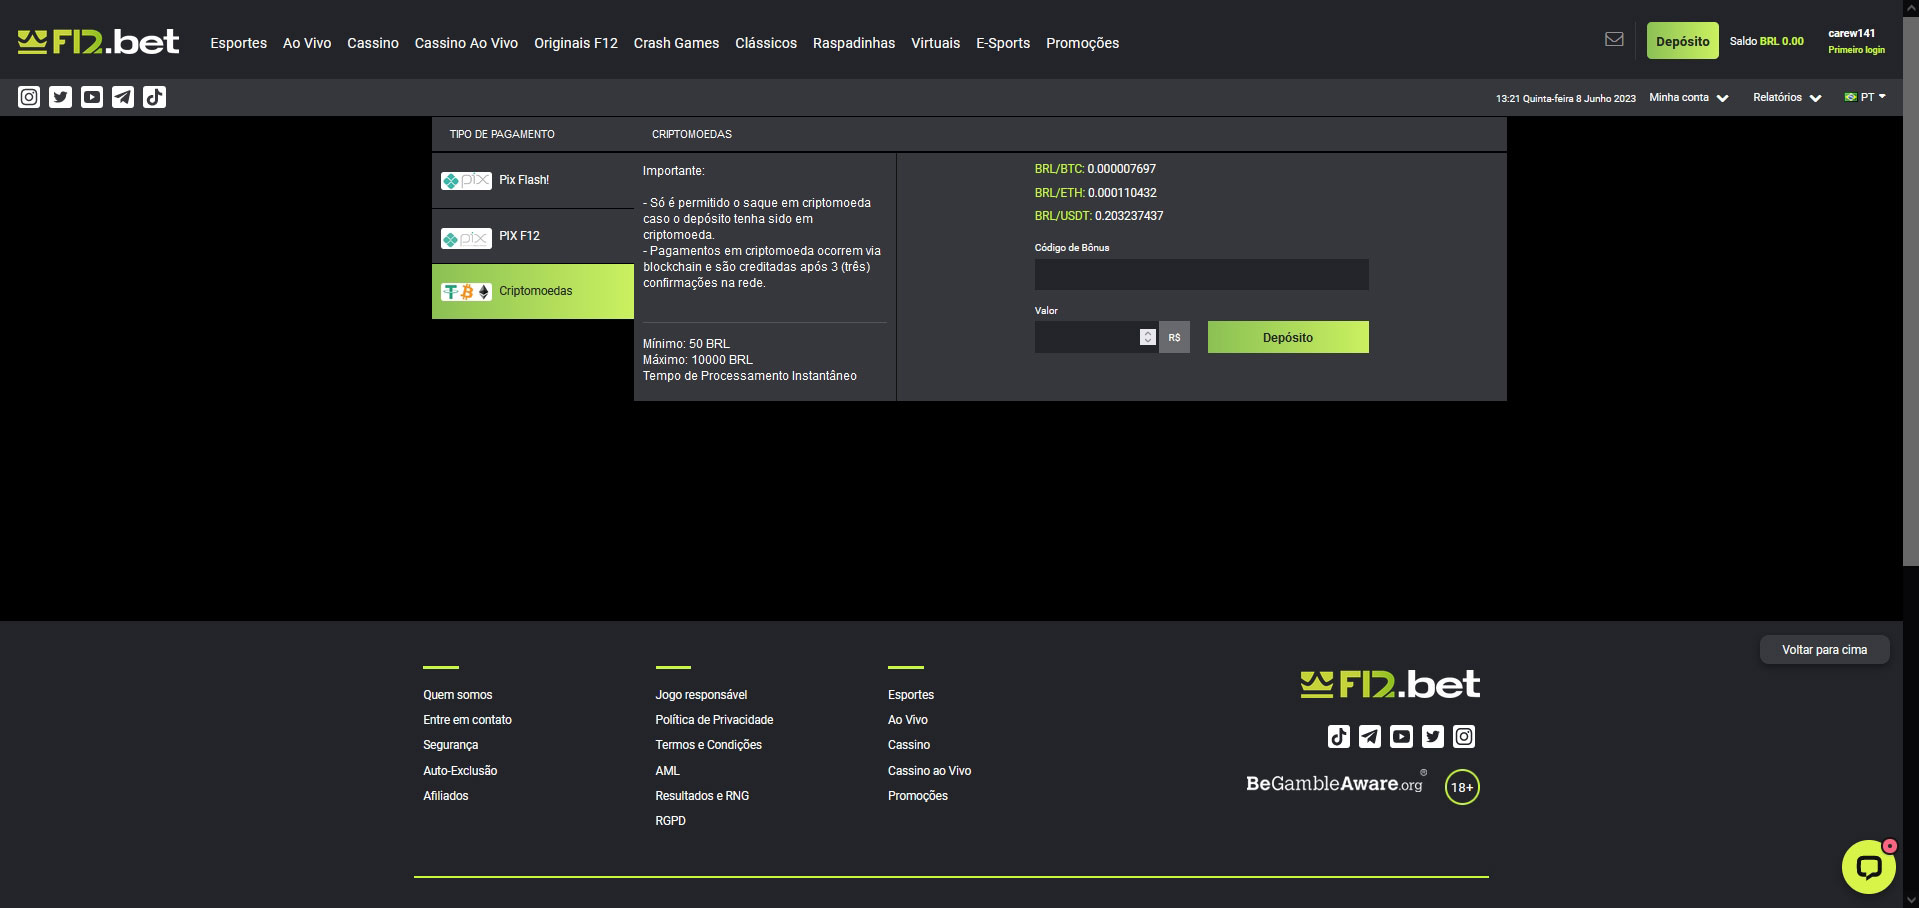Click the Valor amount stepper arrows
1919x908 pixels.
coord(1148,337)
